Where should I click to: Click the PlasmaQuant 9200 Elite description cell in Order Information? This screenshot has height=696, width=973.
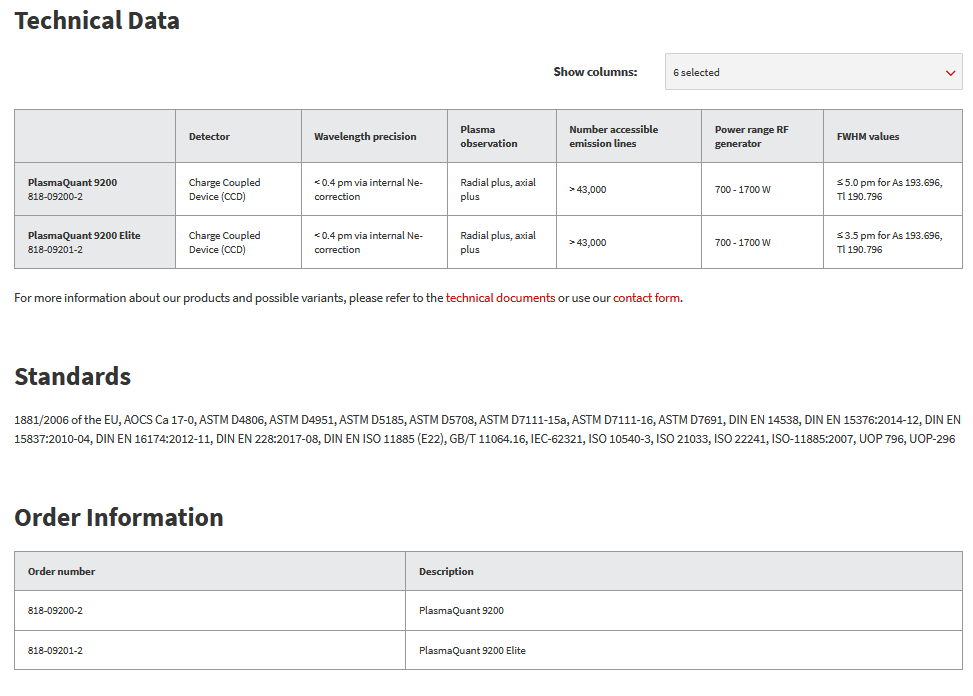(x=472, y=650)
